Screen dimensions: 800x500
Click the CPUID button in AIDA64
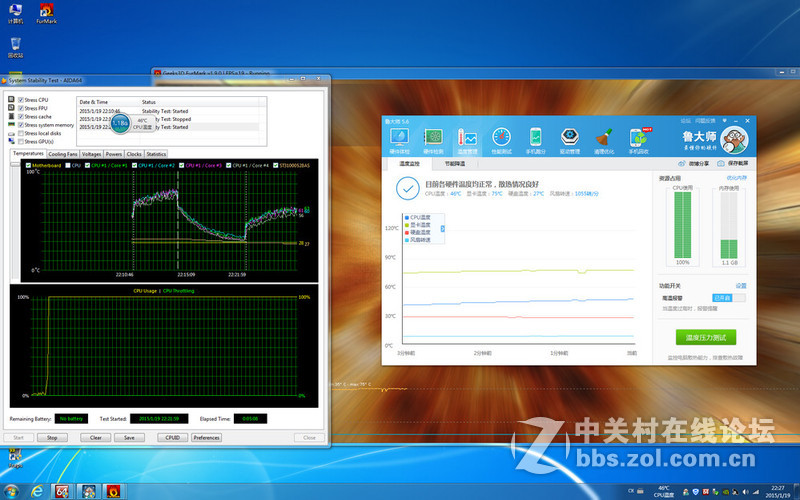[x=172, y=438]
